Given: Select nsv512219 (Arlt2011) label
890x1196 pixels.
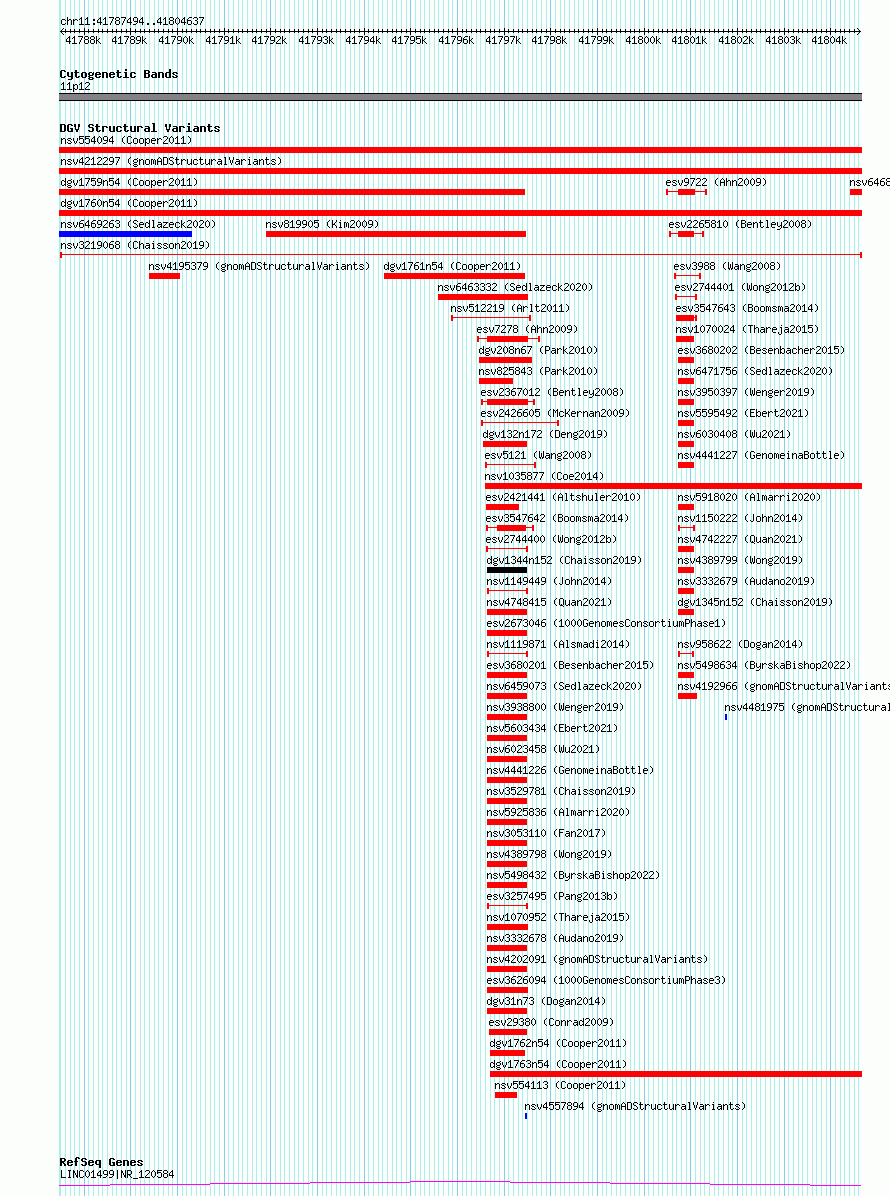Looking at the screenshot, I should [x=509, y=308].
